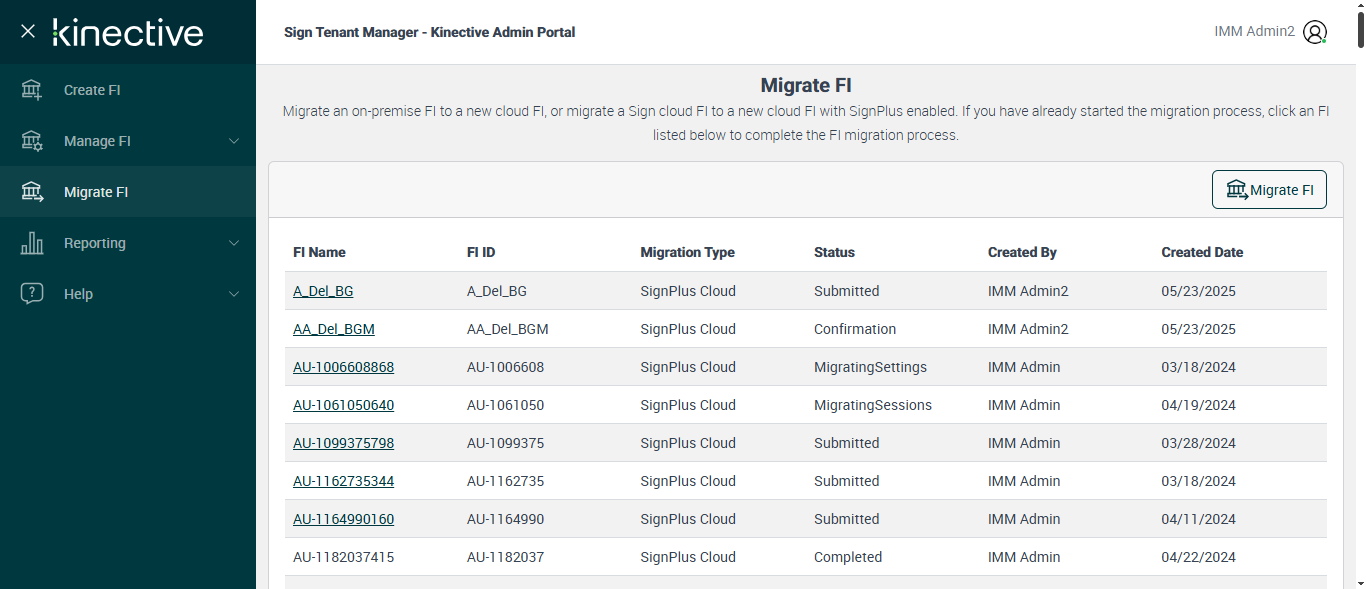
Task: Select Create FI in the sidebar
Action: click(x=92, y=90)
